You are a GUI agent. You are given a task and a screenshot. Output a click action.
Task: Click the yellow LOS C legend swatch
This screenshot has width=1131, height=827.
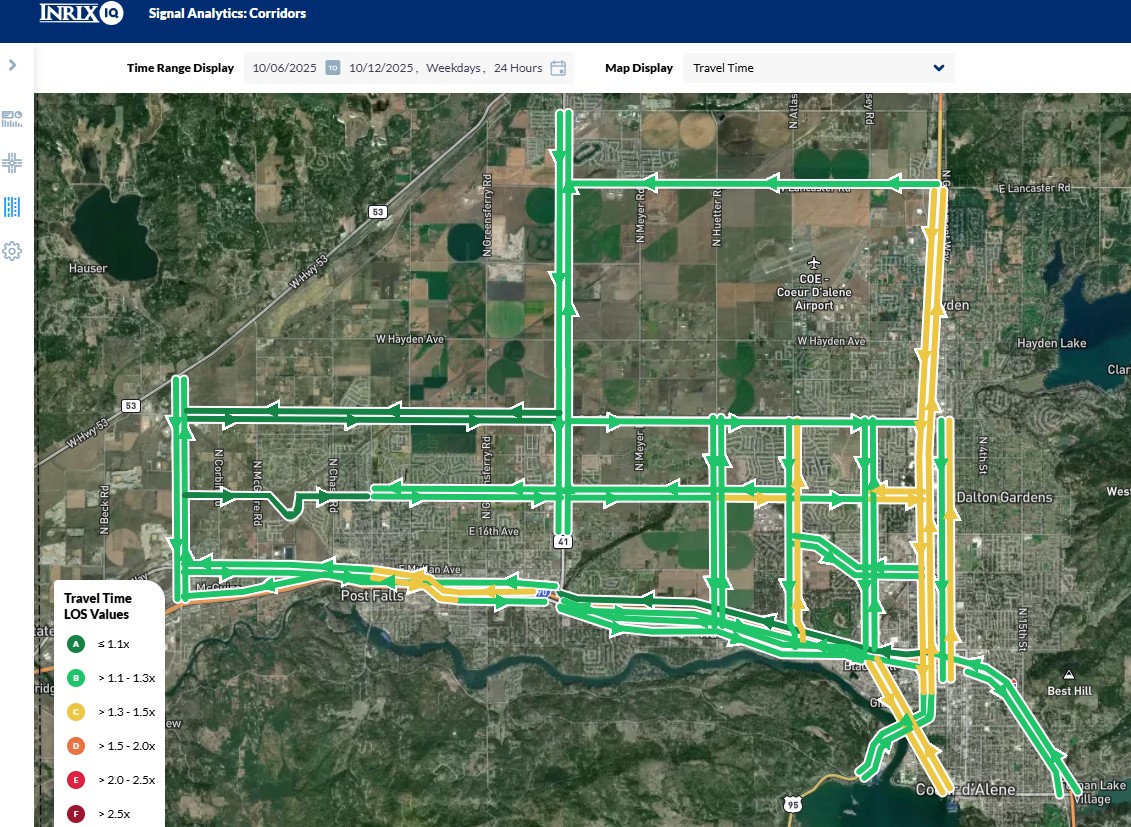[x=76, y=712]
